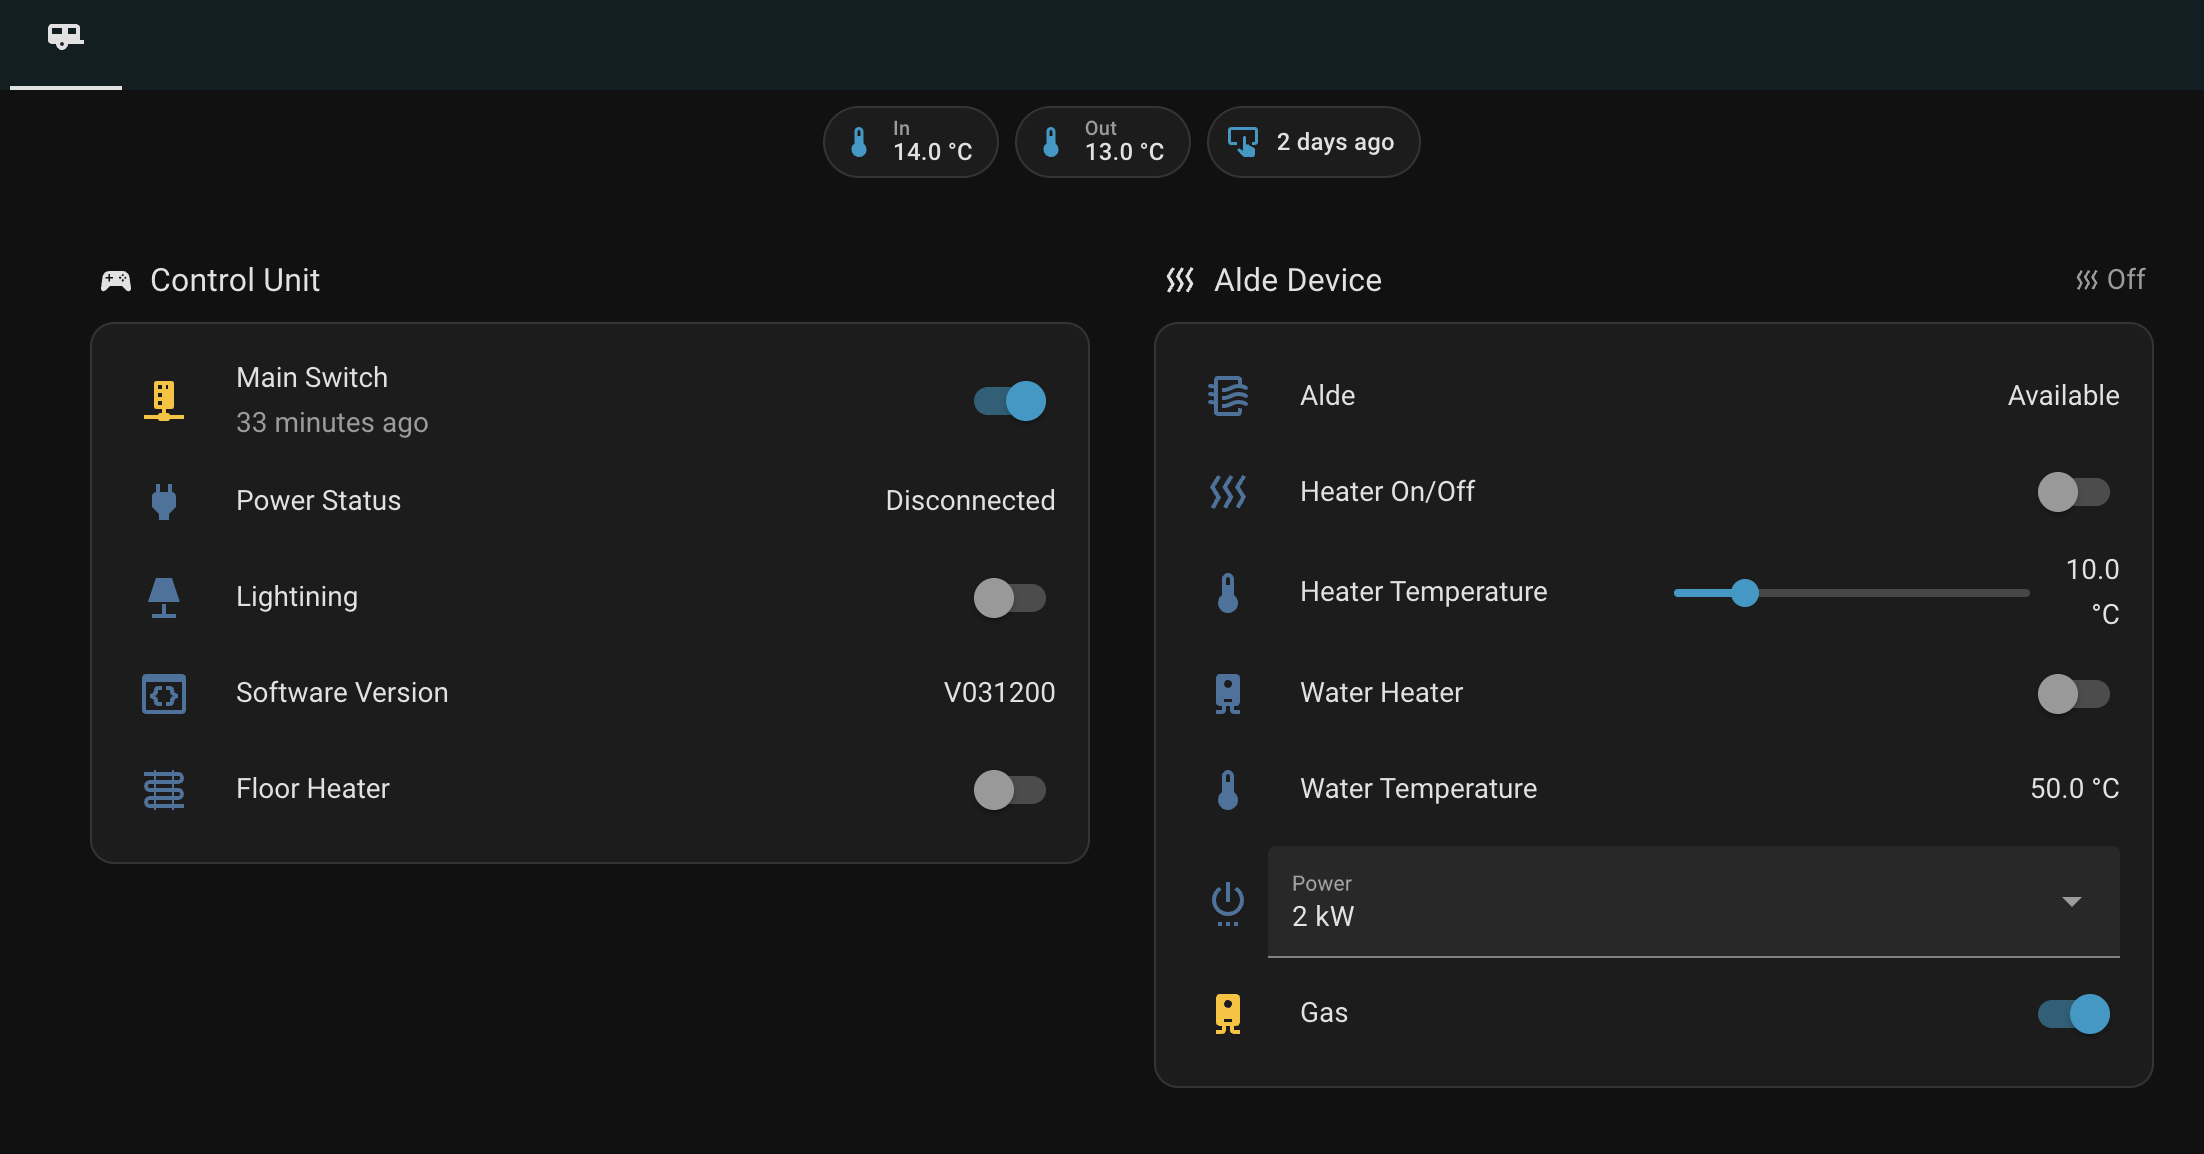2204x1154 pixels.
Task: Click the Lightning lamp icon
Action: 164,597
